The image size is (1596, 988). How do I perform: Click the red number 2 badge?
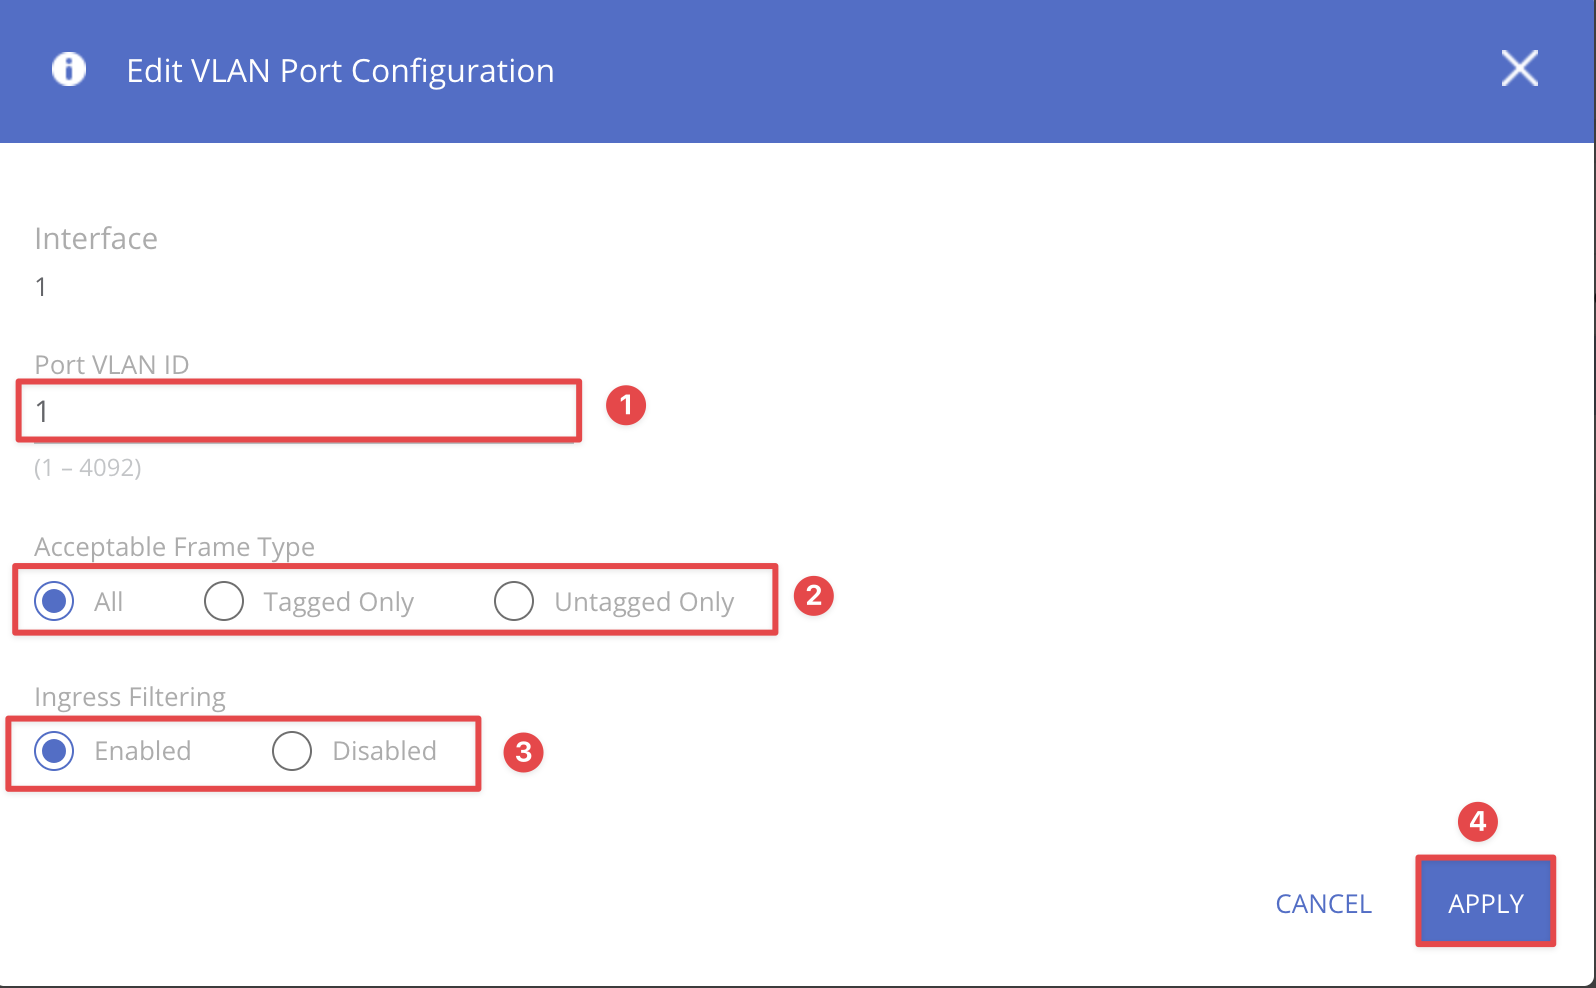[814, 596]
